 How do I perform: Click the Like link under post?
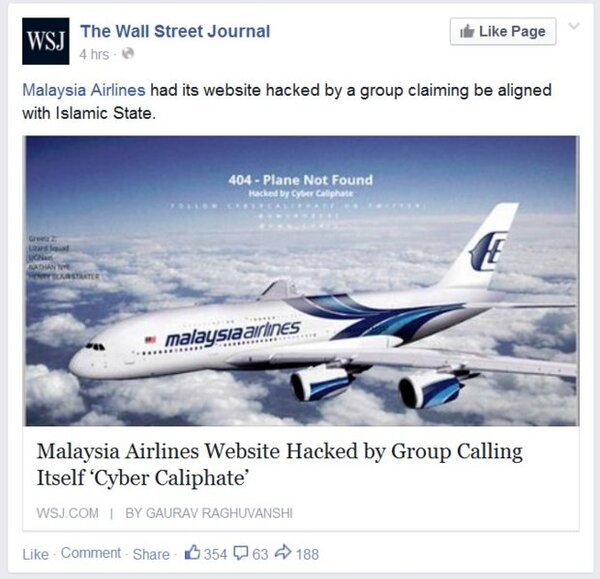pos(36,554)
